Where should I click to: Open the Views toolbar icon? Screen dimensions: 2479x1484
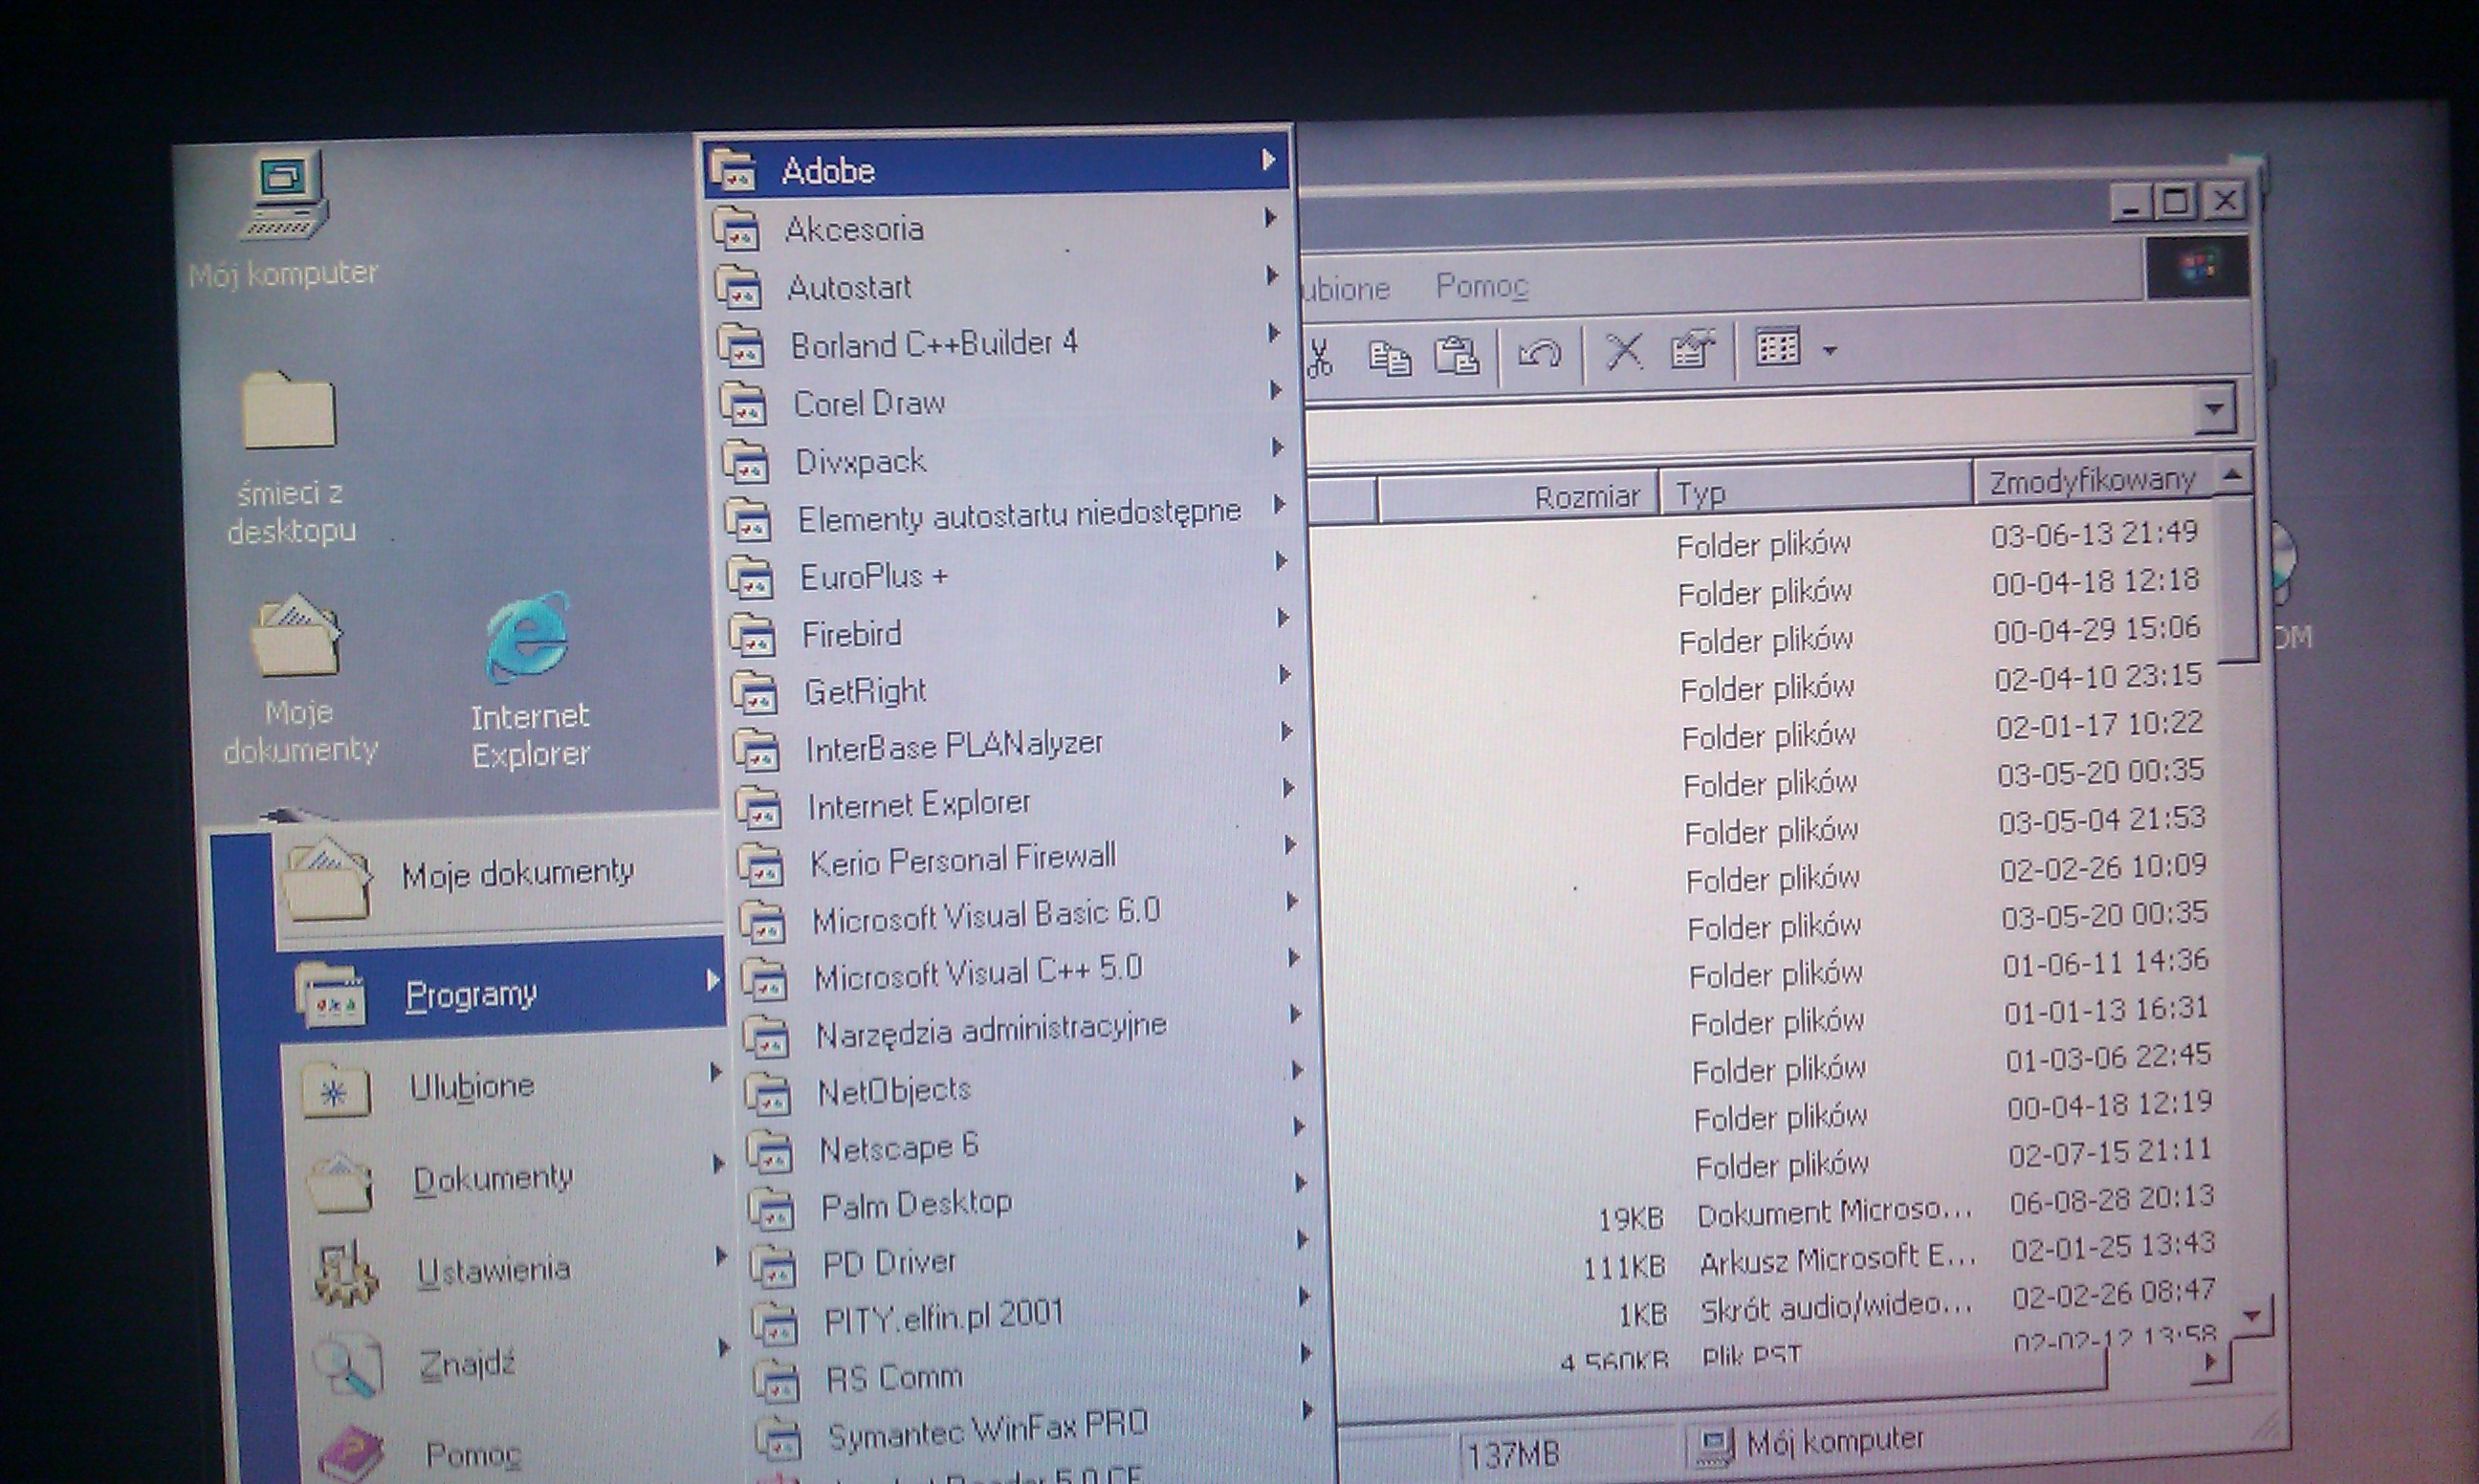pos(1777,348)
